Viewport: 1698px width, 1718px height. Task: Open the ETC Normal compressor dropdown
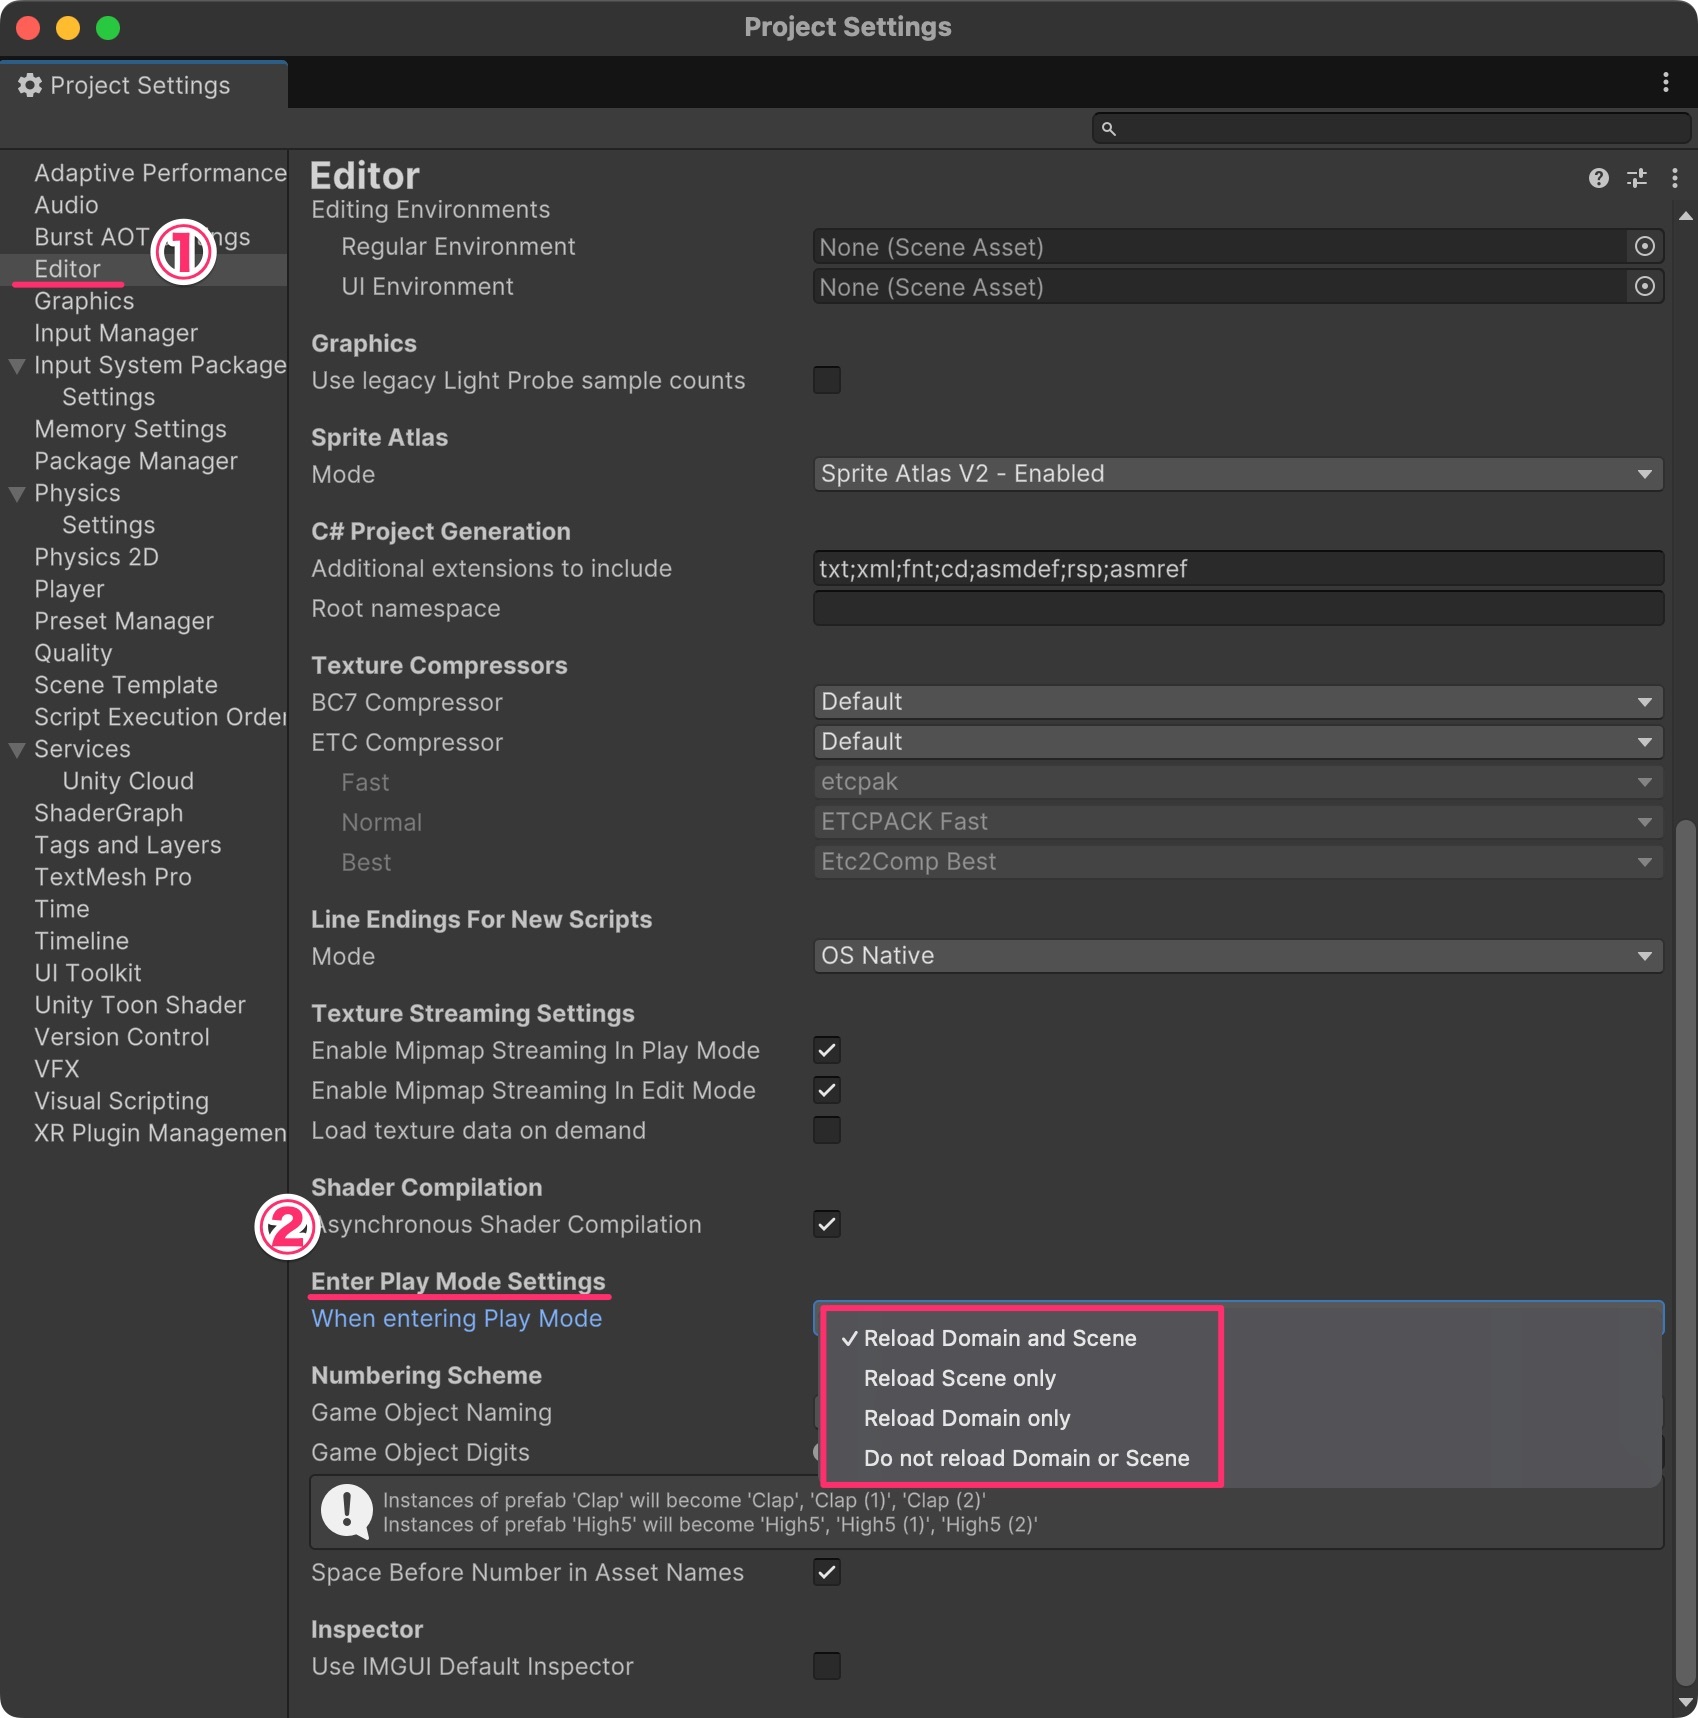click(x=1238, y=822)
